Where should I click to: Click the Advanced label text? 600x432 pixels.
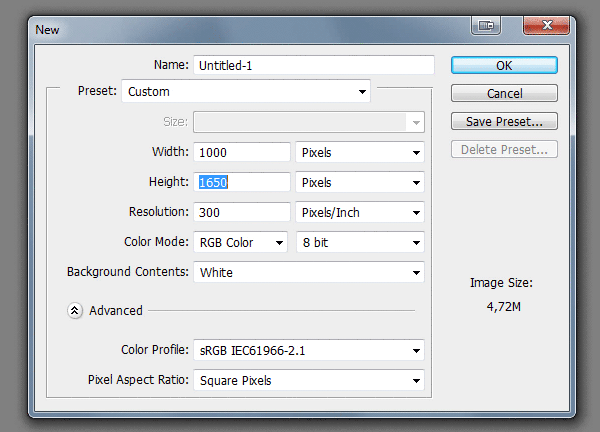[x=116, y=310]
